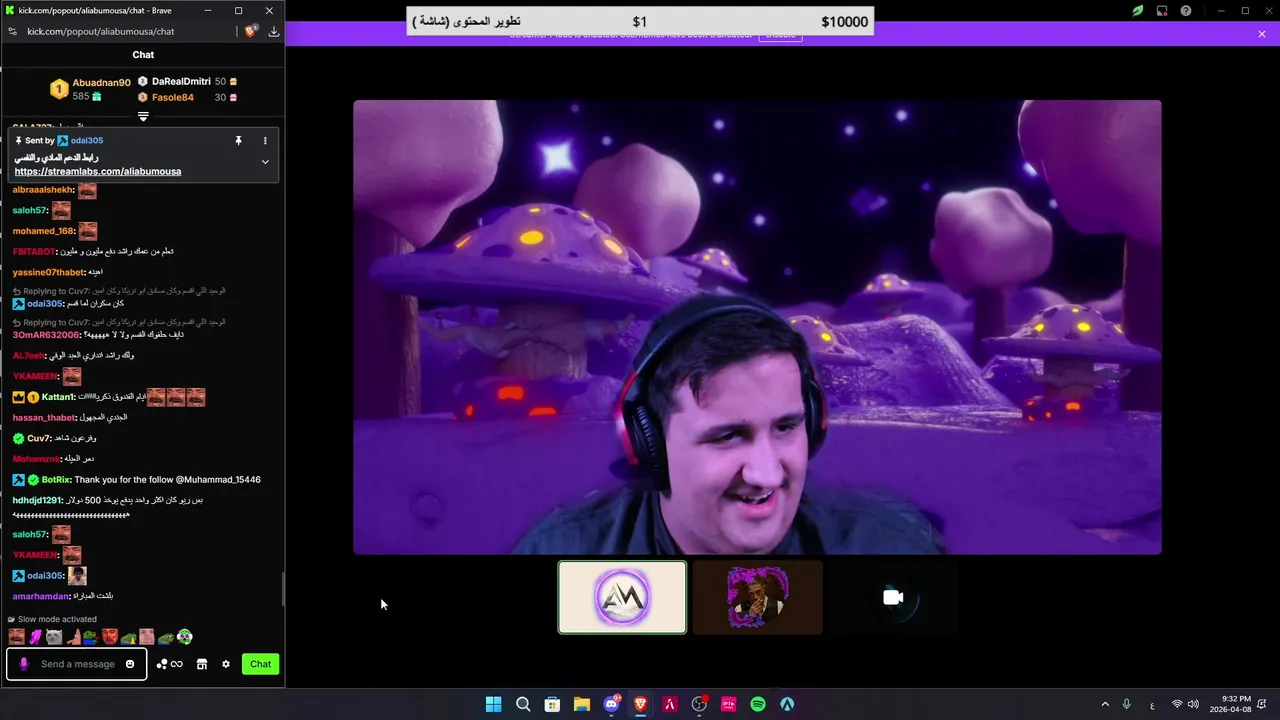Focus the Send a message field
1280x720 pixels.
[x=78, y=664]
